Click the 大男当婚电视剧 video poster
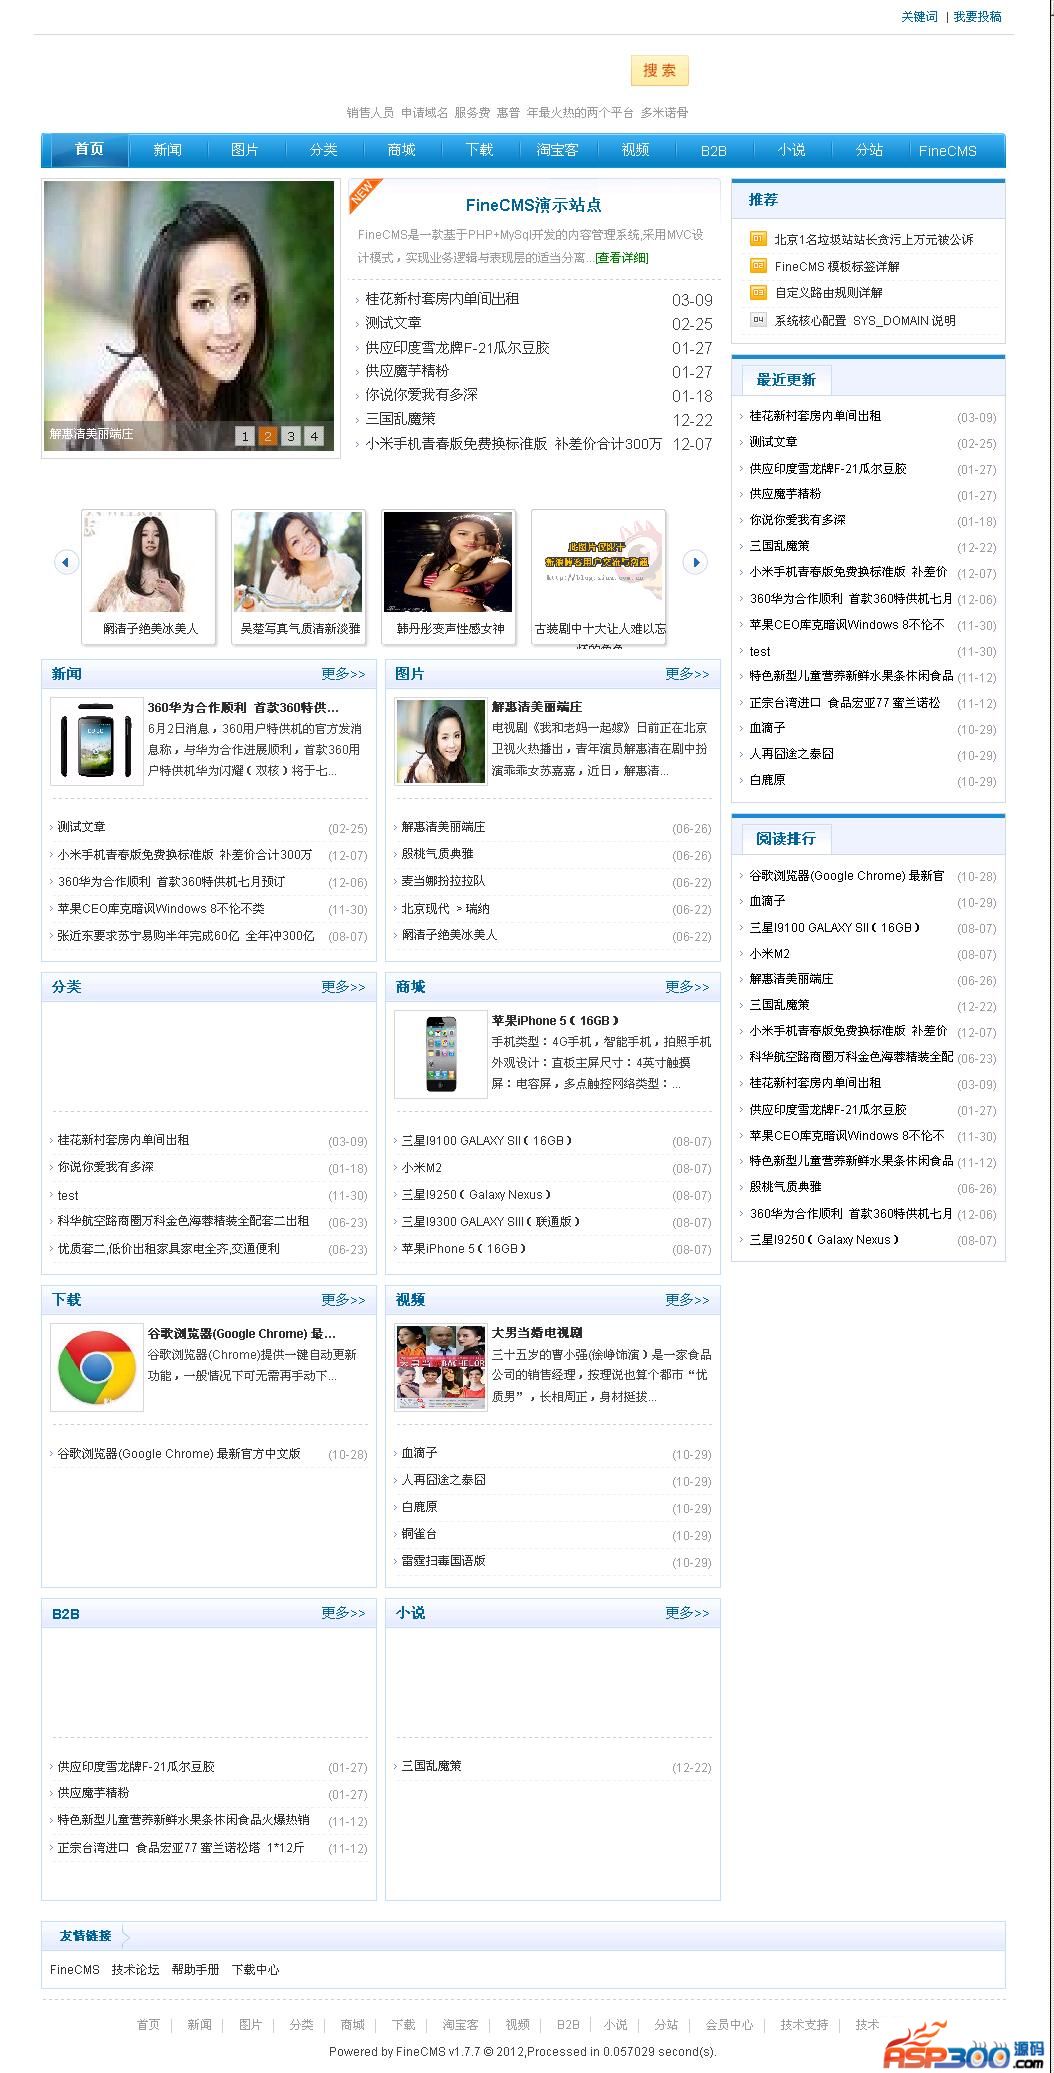 coord(441,1367)
